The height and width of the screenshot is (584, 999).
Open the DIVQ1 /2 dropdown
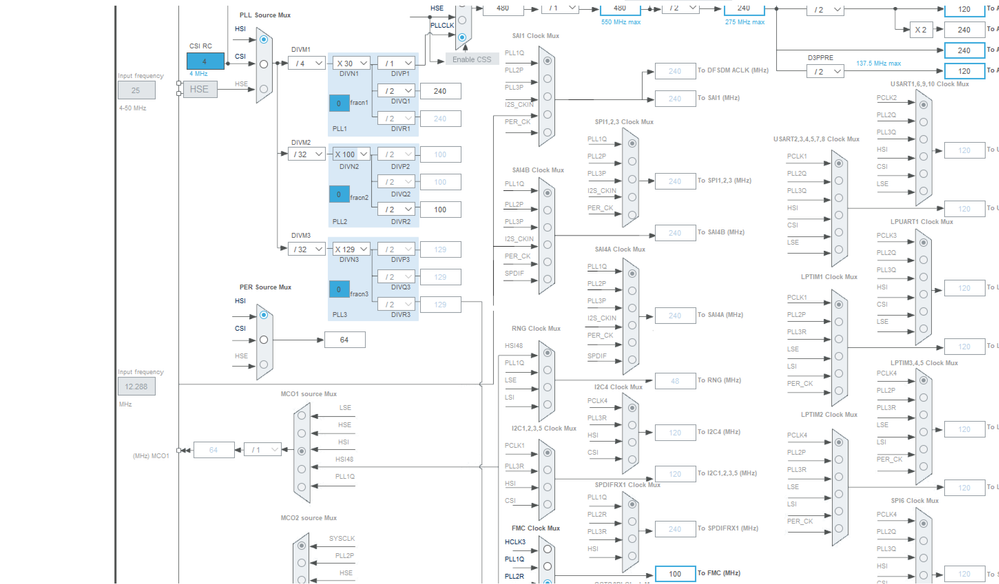(396, 91)
